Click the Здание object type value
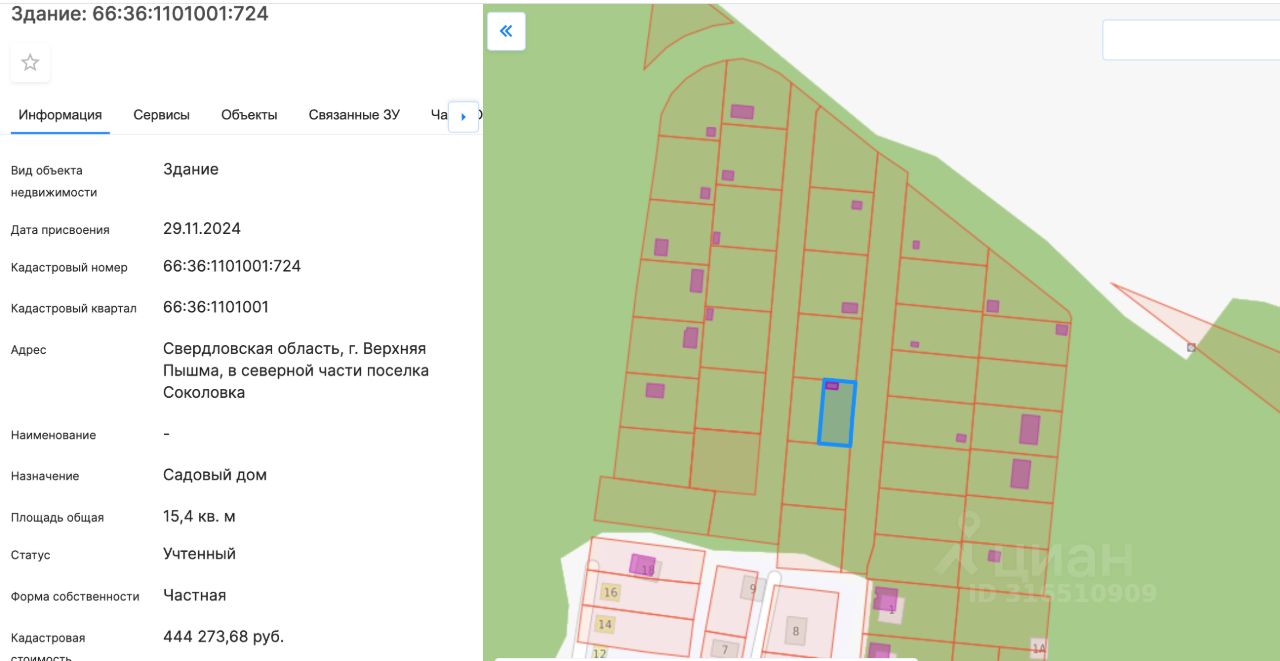The image size is (1280, 661). tap(191, 169)
